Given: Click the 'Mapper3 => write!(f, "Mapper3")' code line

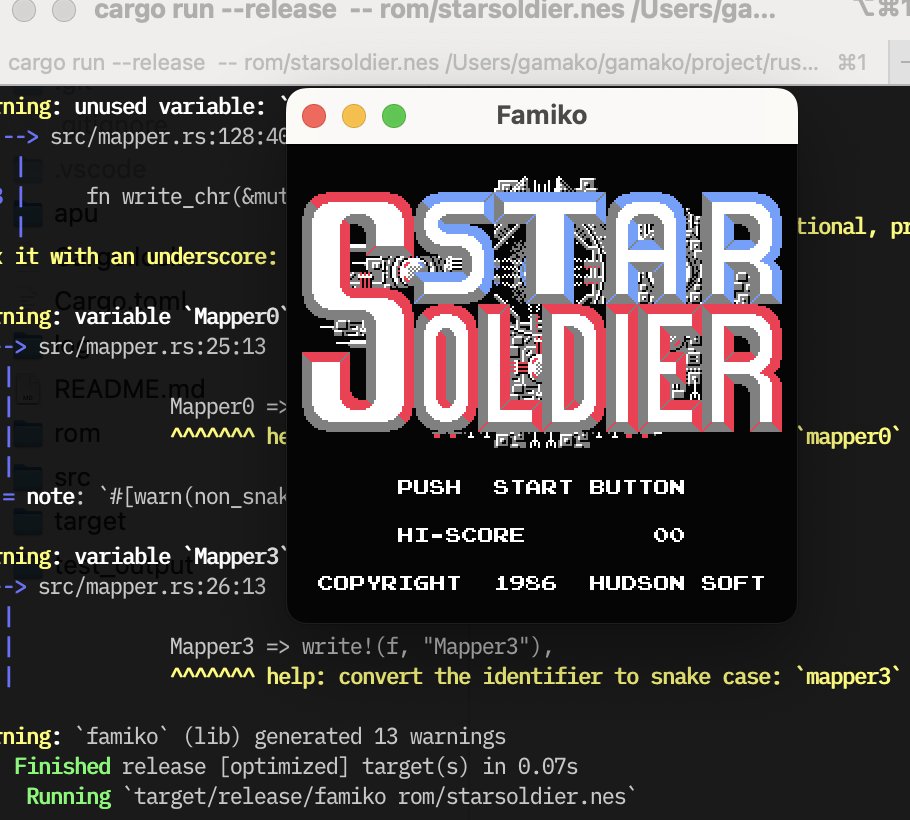Looking at the screenshot, I should point(361,646).
